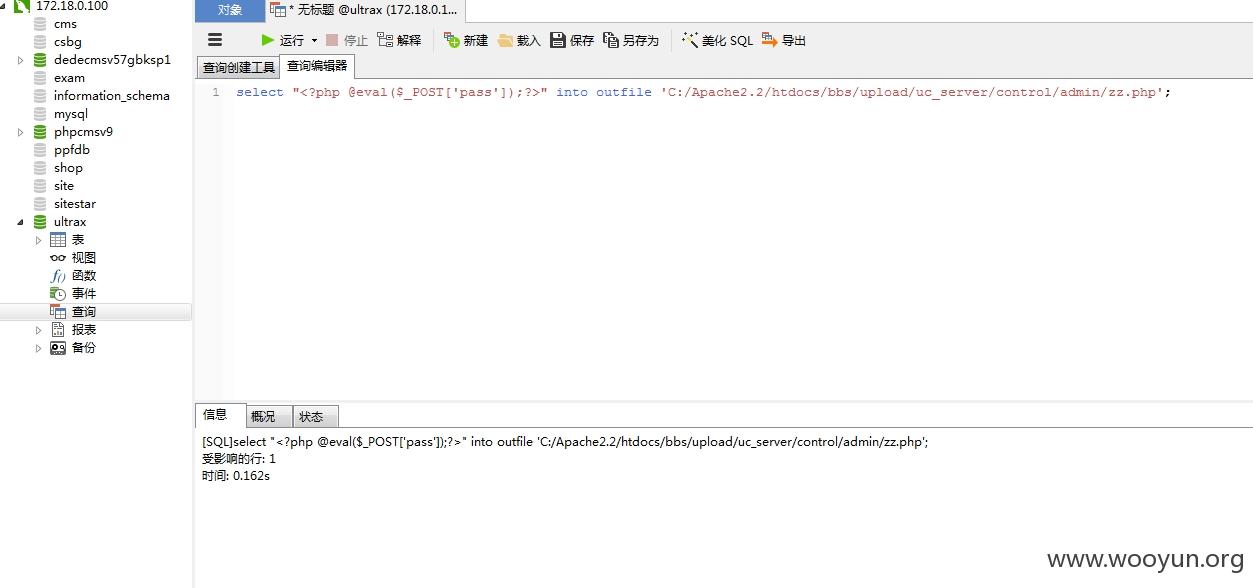Load a query file with 载入
1253x588 pixels.
pyautogui.click(x=519, y=40)
